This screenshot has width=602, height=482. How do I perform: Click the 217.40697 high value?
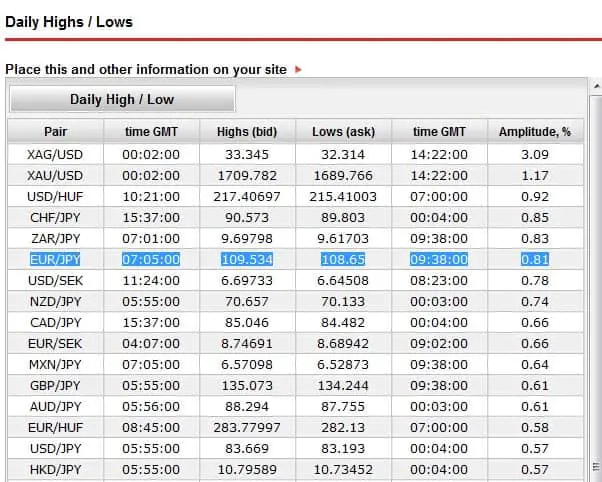pyautogui.click(x=247, y=197)
